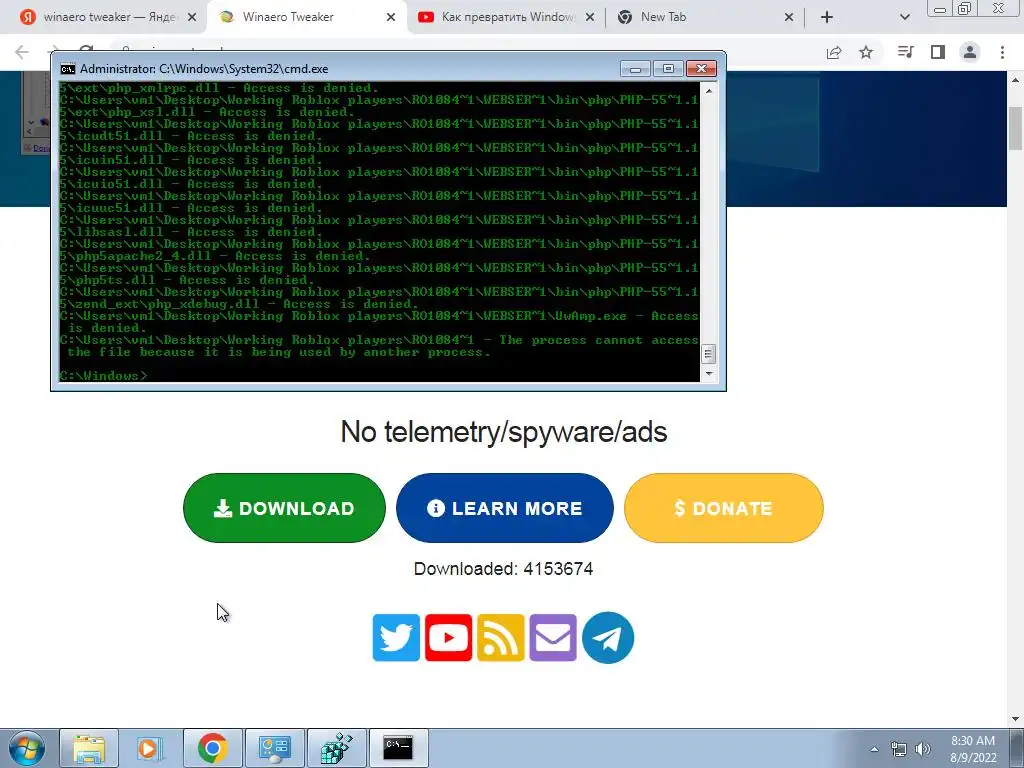Open a new browser tab with plus
This screenshot has width=1024, height=768.
tap(827, 17)
